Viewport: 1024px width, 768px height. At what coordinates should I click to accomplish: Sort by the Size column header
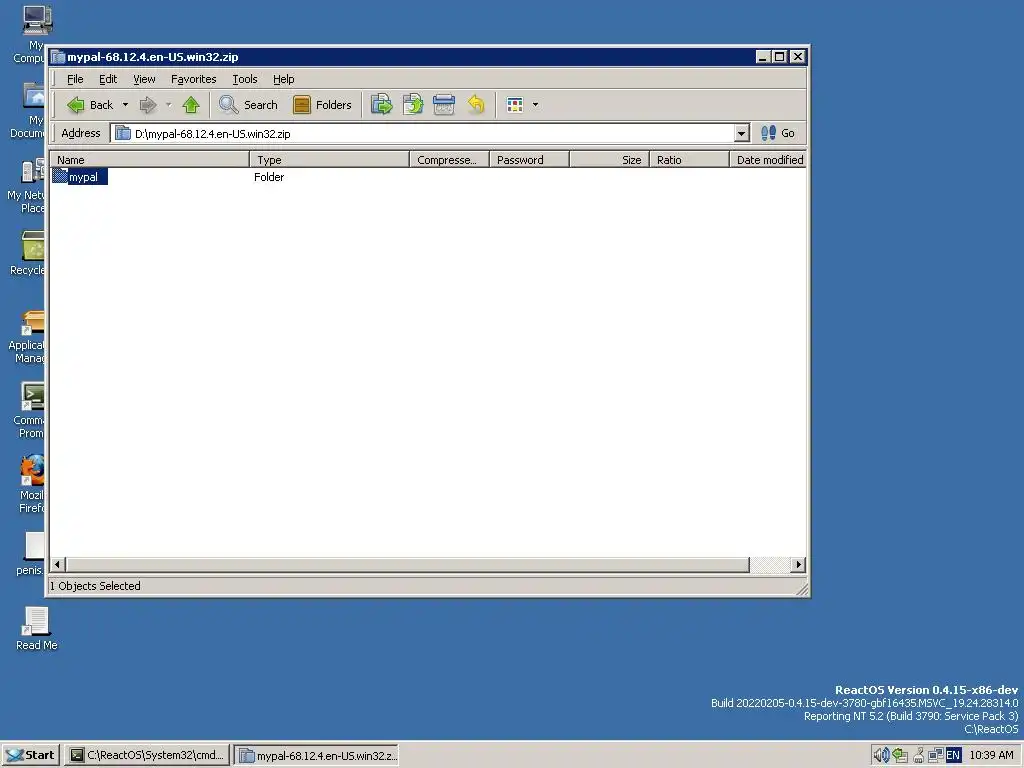pos(609,160)
